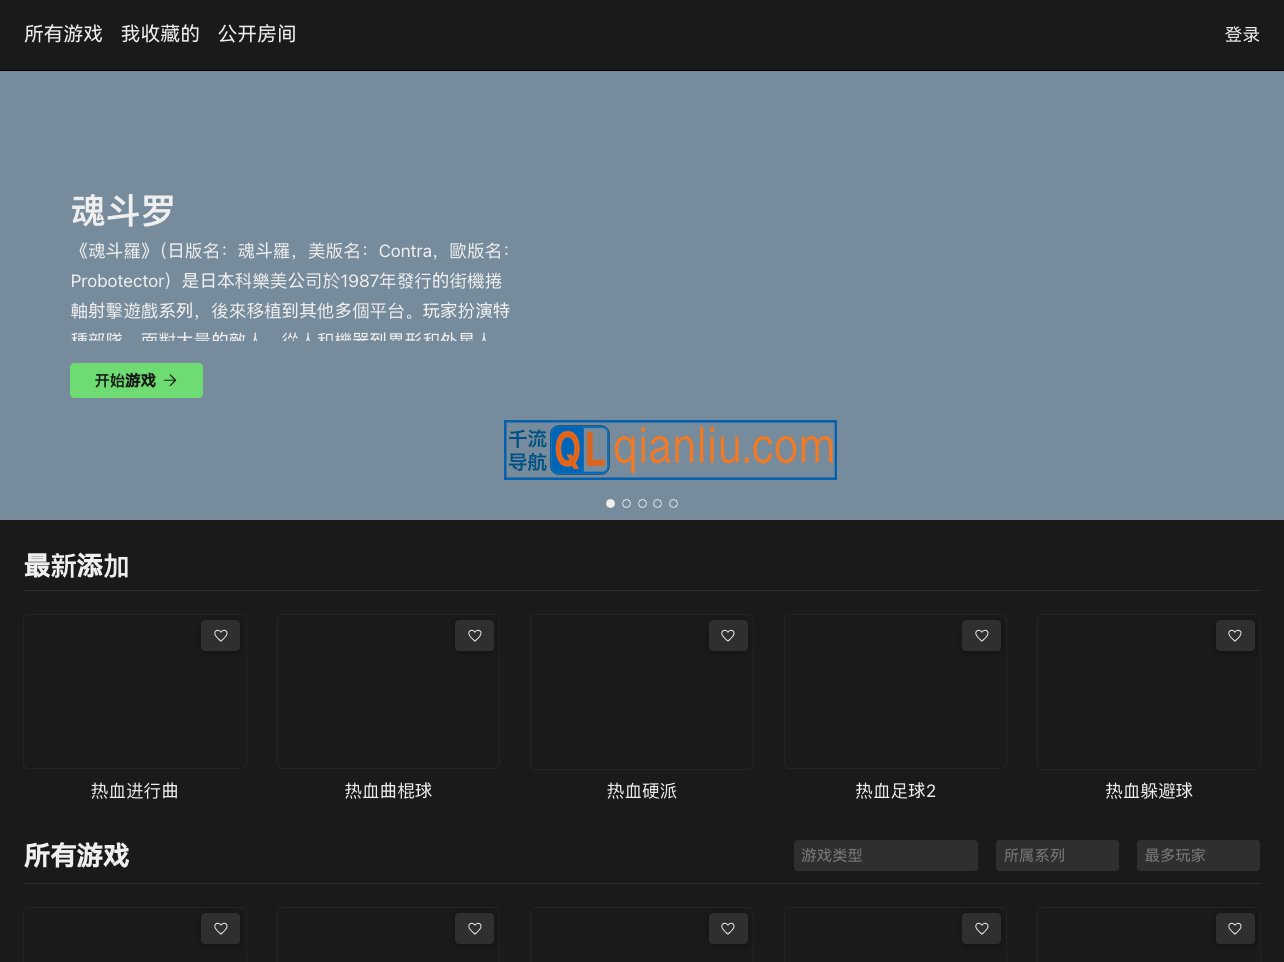Toggle favorite on the second bottom-row game card

474,928
